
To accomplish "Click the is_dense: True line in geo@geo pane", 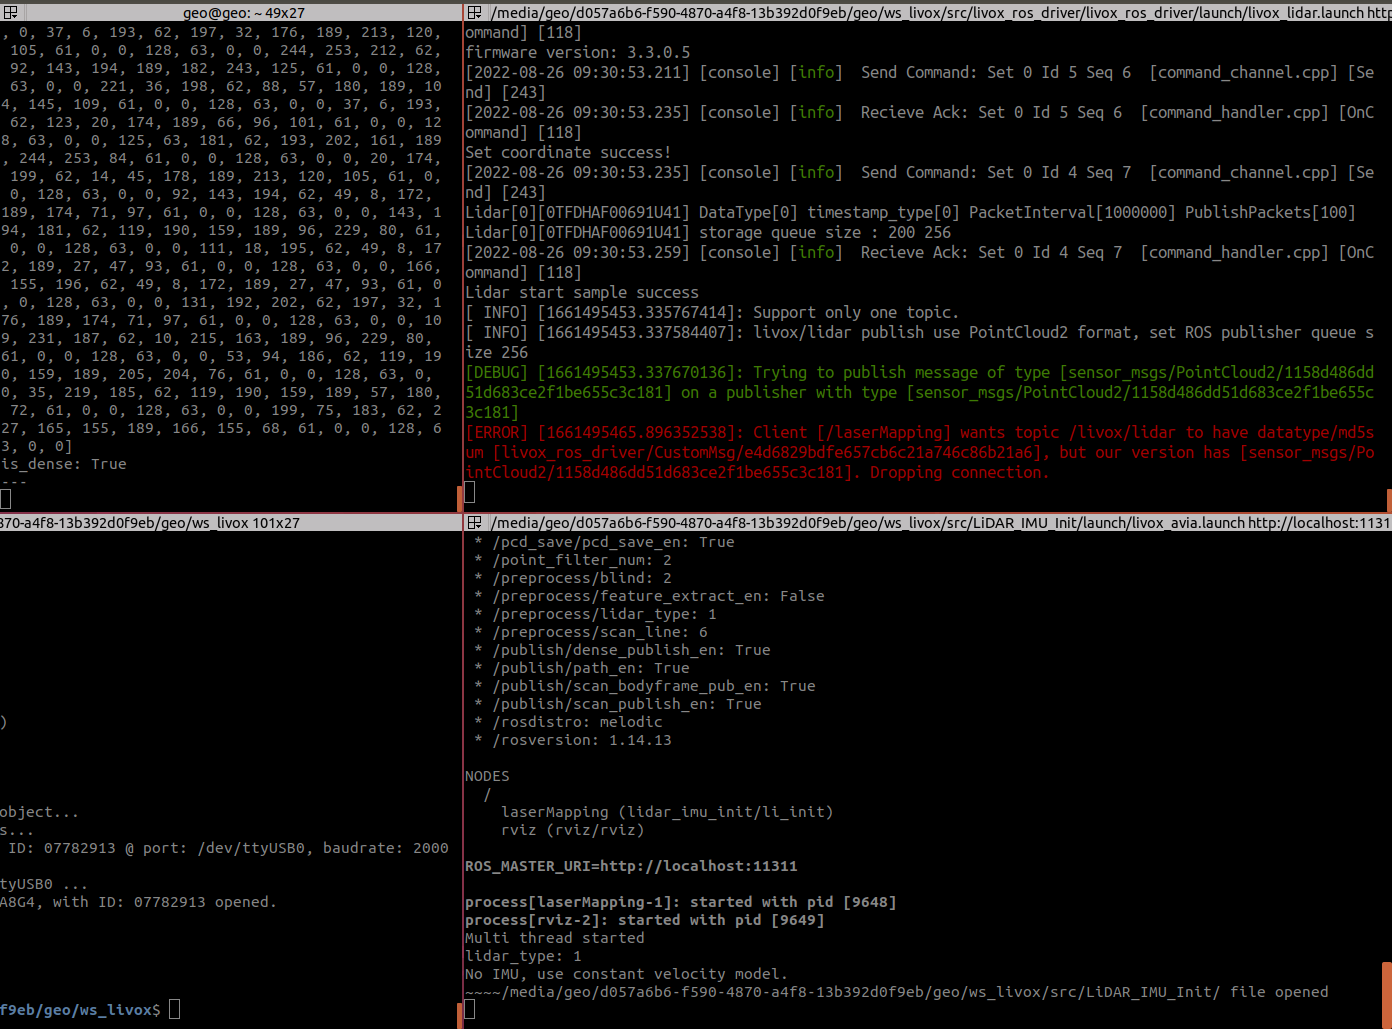I will [x=63, y=463].
